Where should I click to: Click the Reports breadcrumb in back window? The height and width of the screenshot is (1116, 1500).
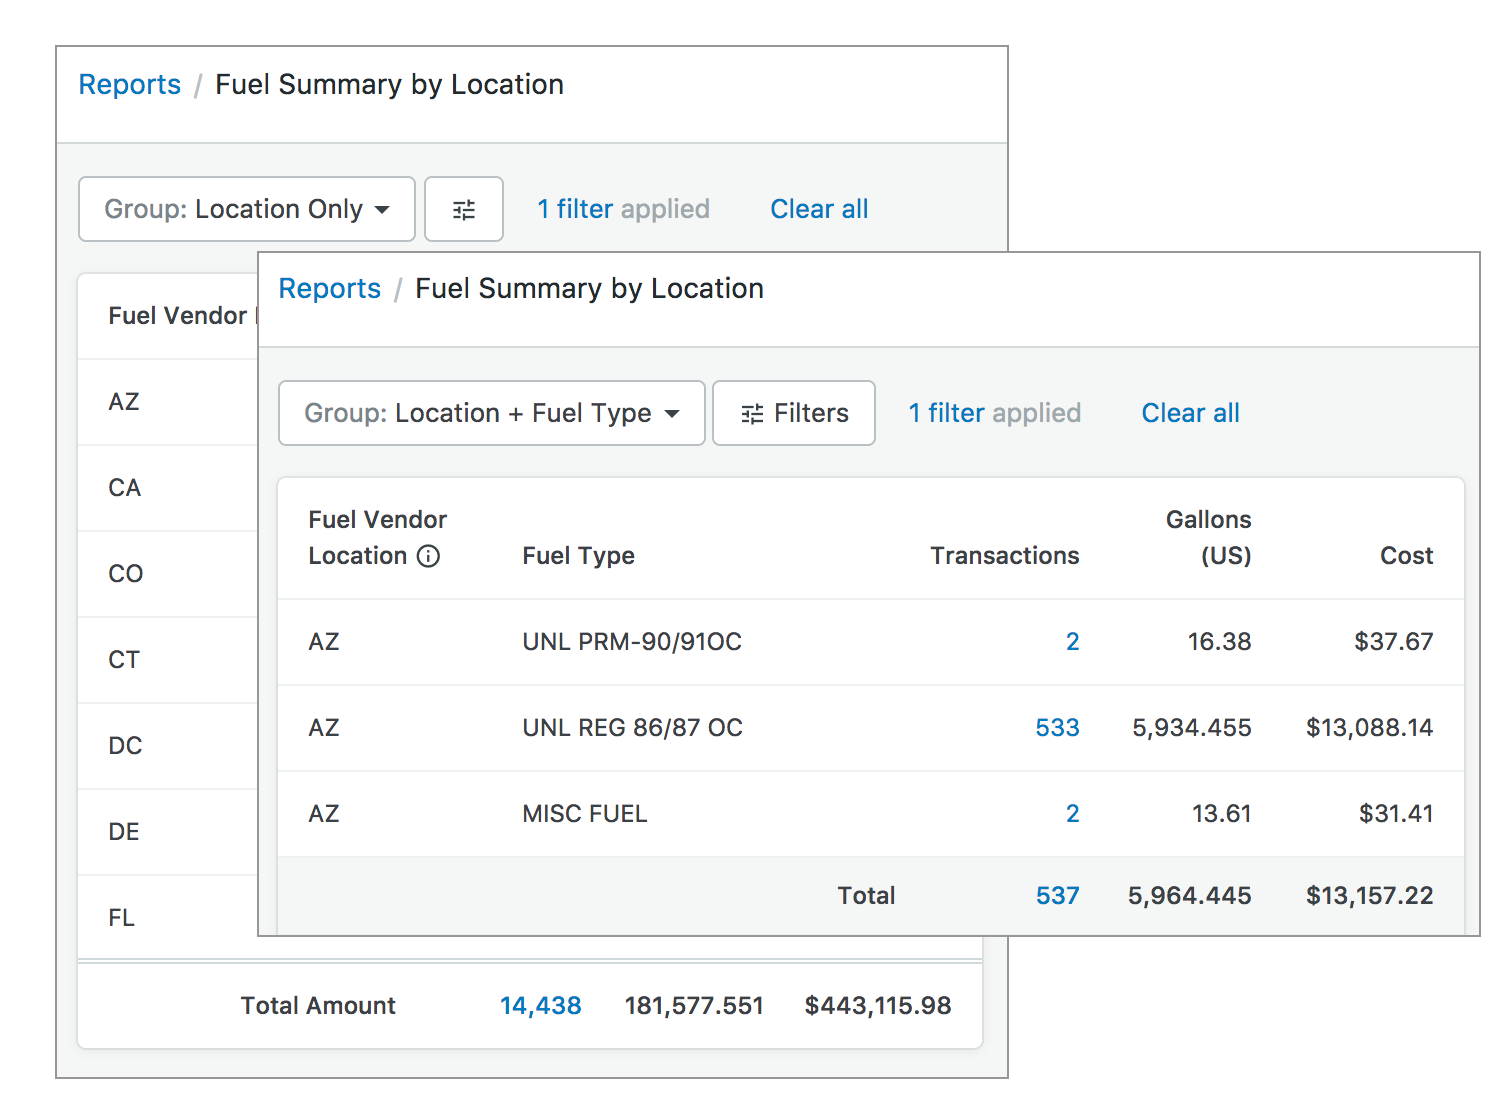coord(130,85)
